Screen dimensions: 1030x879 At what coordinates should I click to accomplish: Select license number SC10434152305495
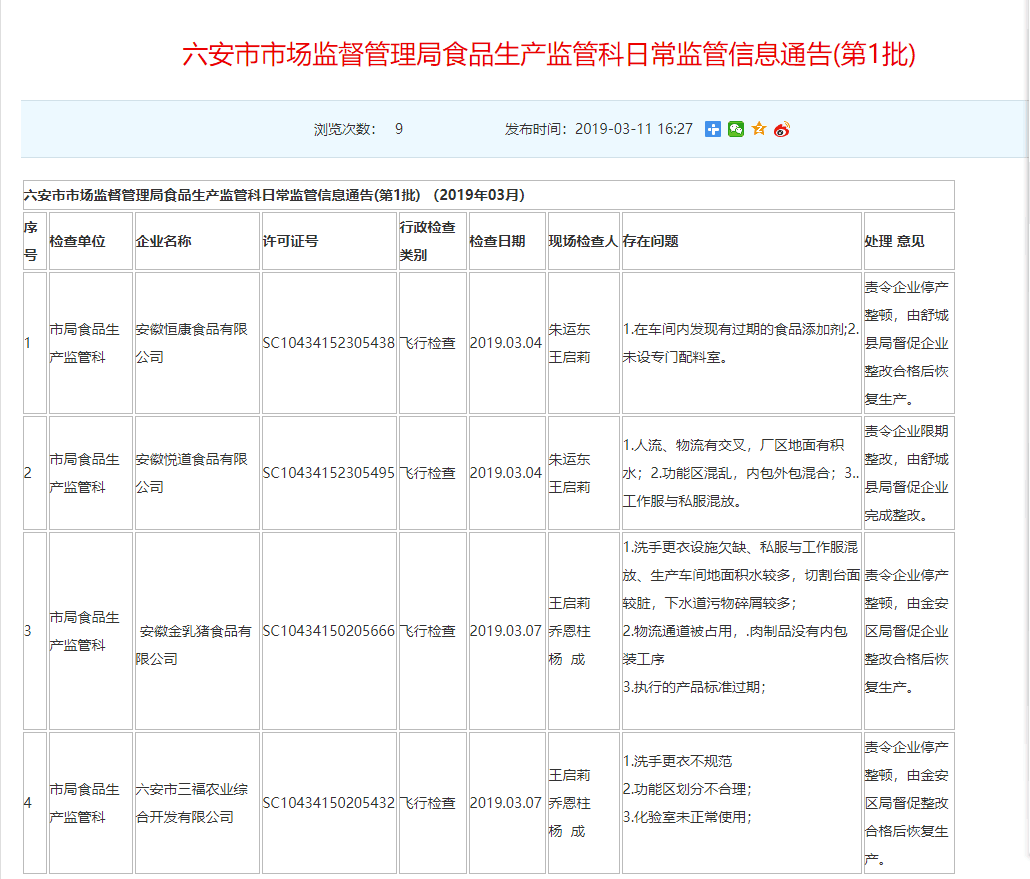point(328,473)
